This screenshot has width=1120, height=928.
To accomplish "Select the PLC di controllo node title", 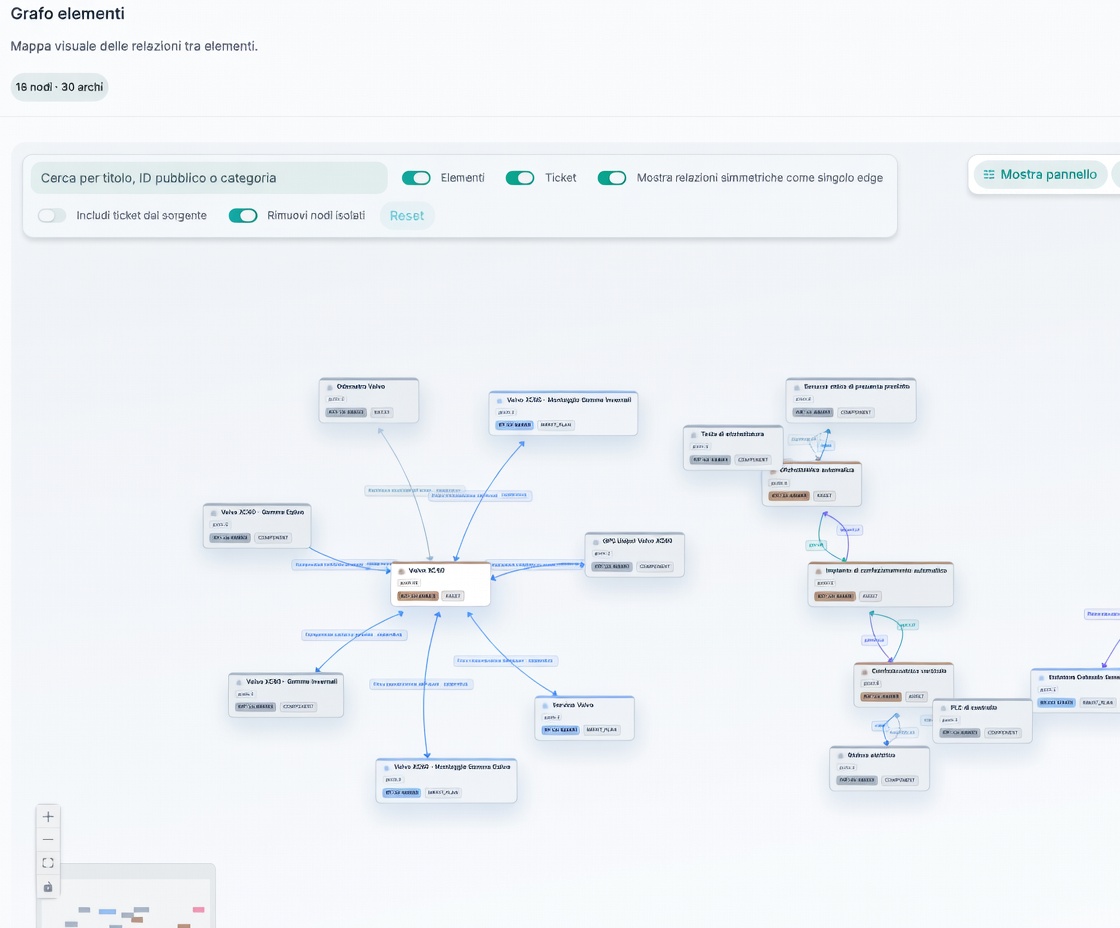I will point(974,708).
